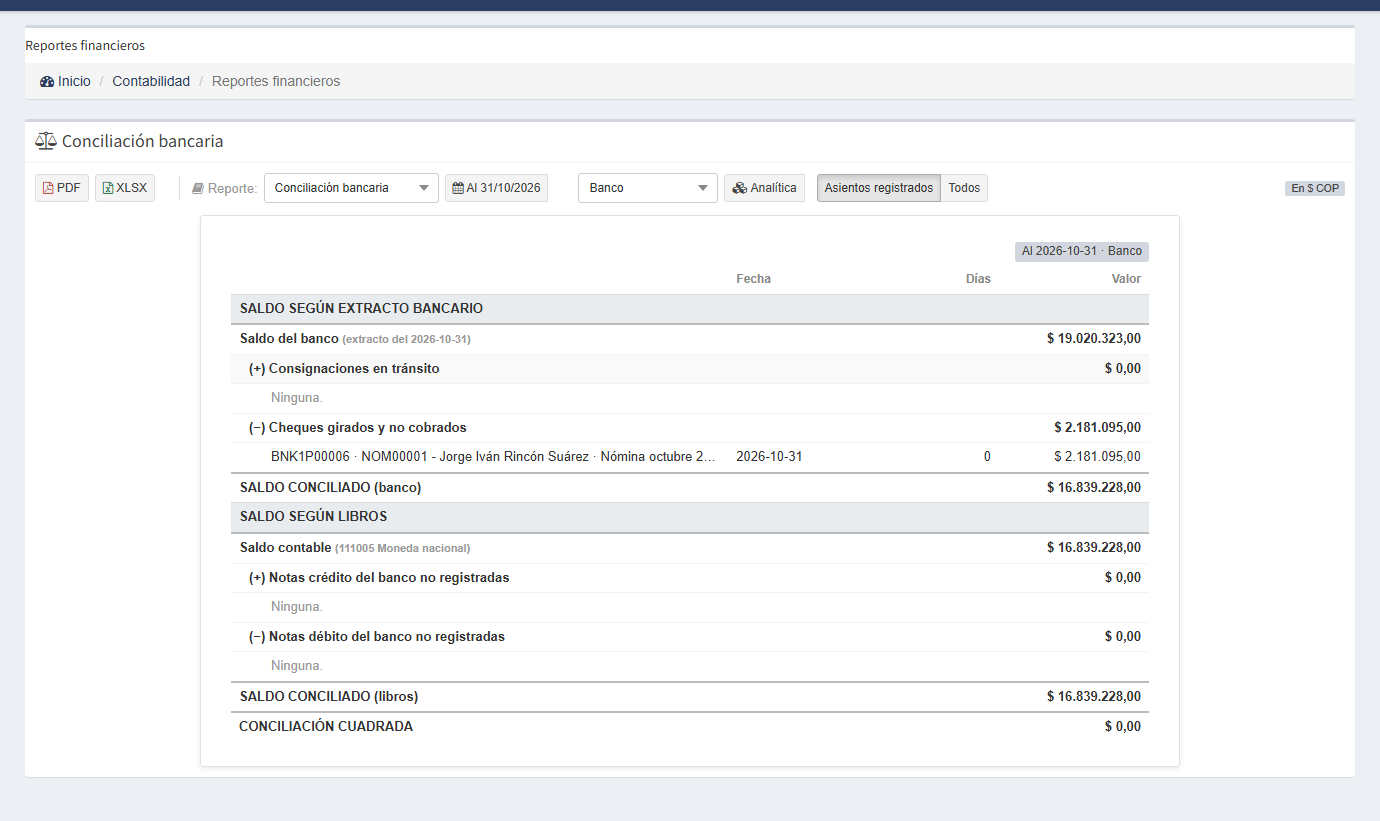Select the Consignaciones en tránsito row

(x=690, y=369)
